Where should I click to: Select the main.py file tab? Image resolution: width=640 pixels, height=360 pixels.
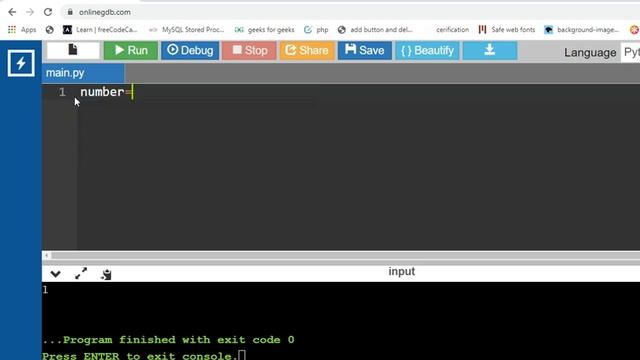[x=83, y=73]
